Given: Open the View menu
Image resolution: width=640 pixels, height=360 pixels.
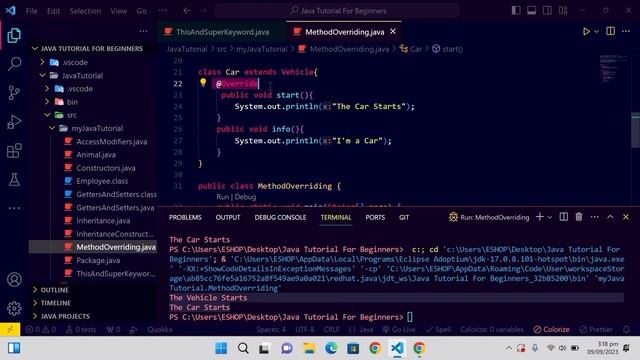Looking at the screenshot, I should coord(118,11).
